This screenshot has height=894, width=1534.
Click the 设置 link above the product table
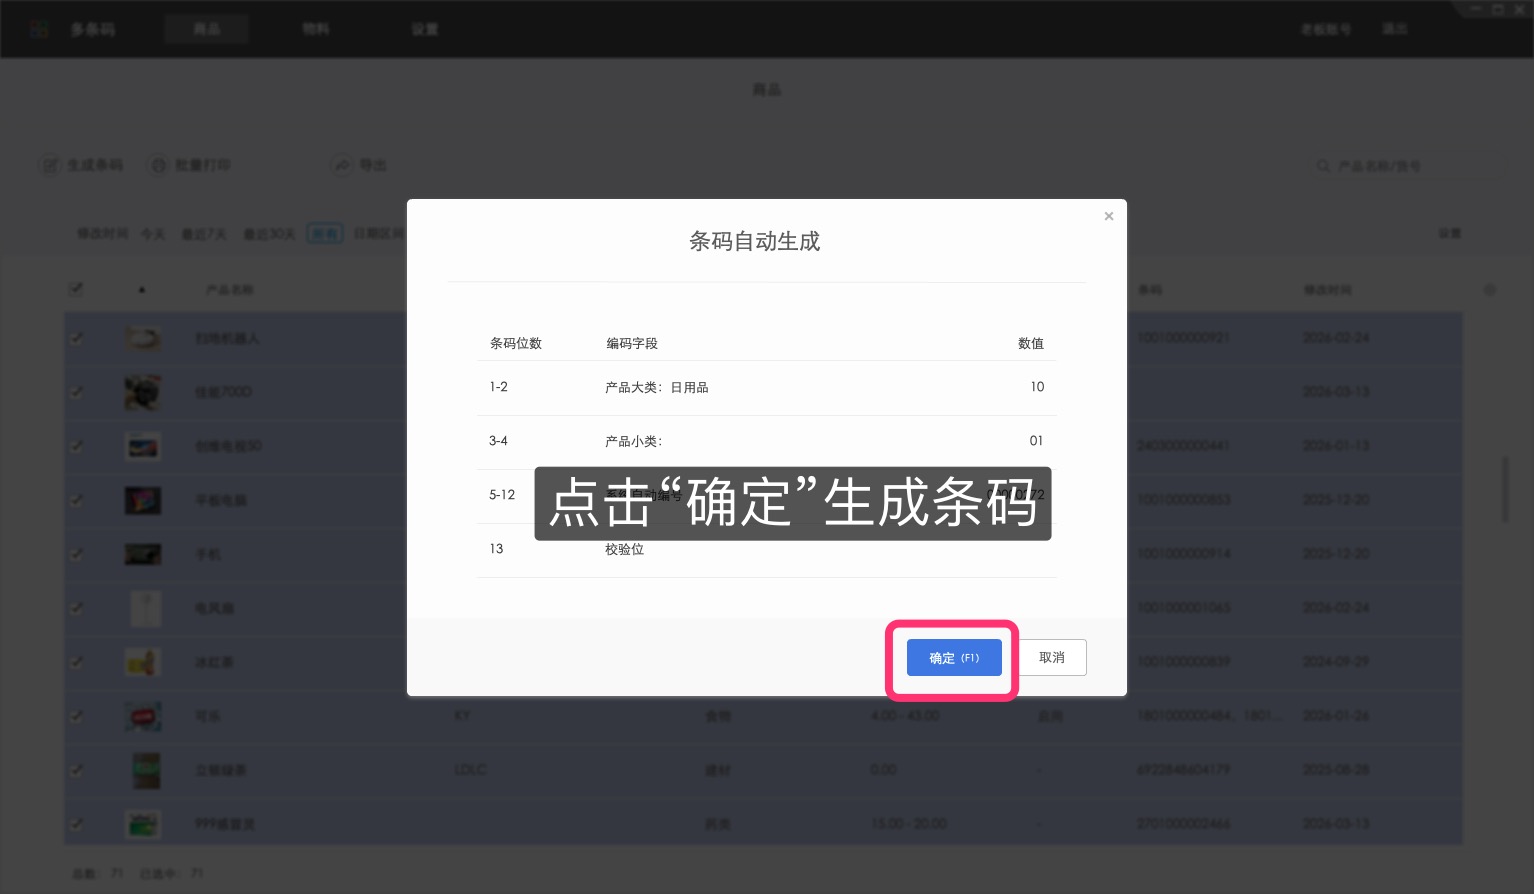pyautogui.click(x=1450, y=232)
